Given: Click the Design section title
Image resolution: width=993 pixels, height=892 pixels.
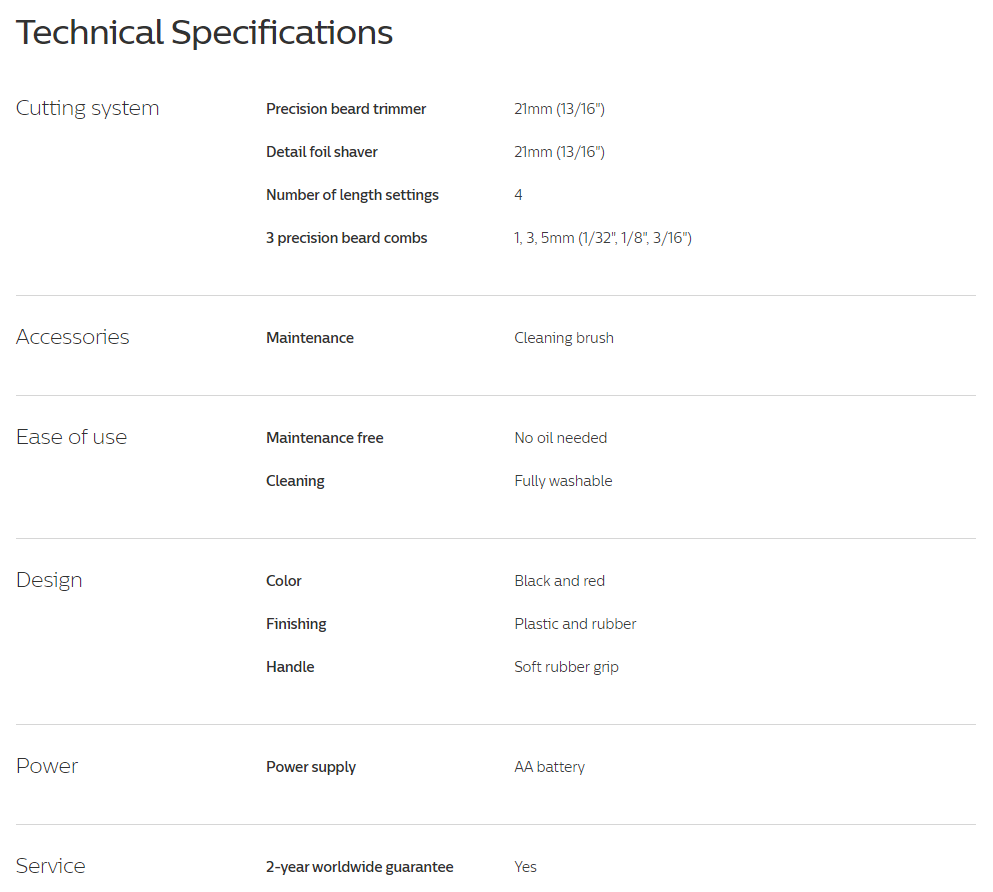Looking at the screenshot, I should (49, 580).
